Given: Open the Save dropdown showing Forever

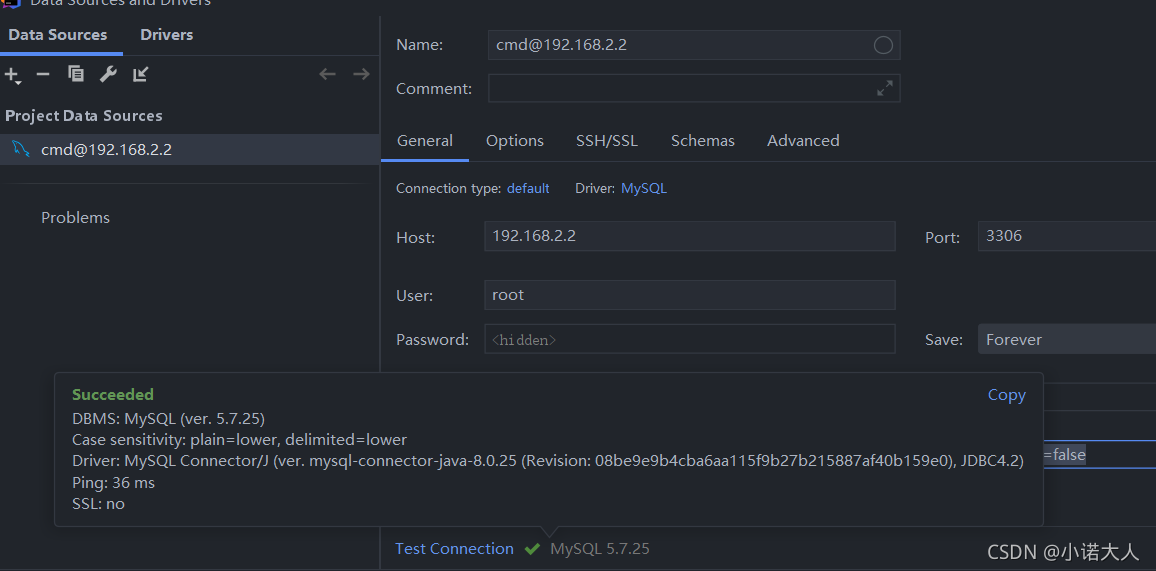Looking at the screenshot, I should 1067,340.
